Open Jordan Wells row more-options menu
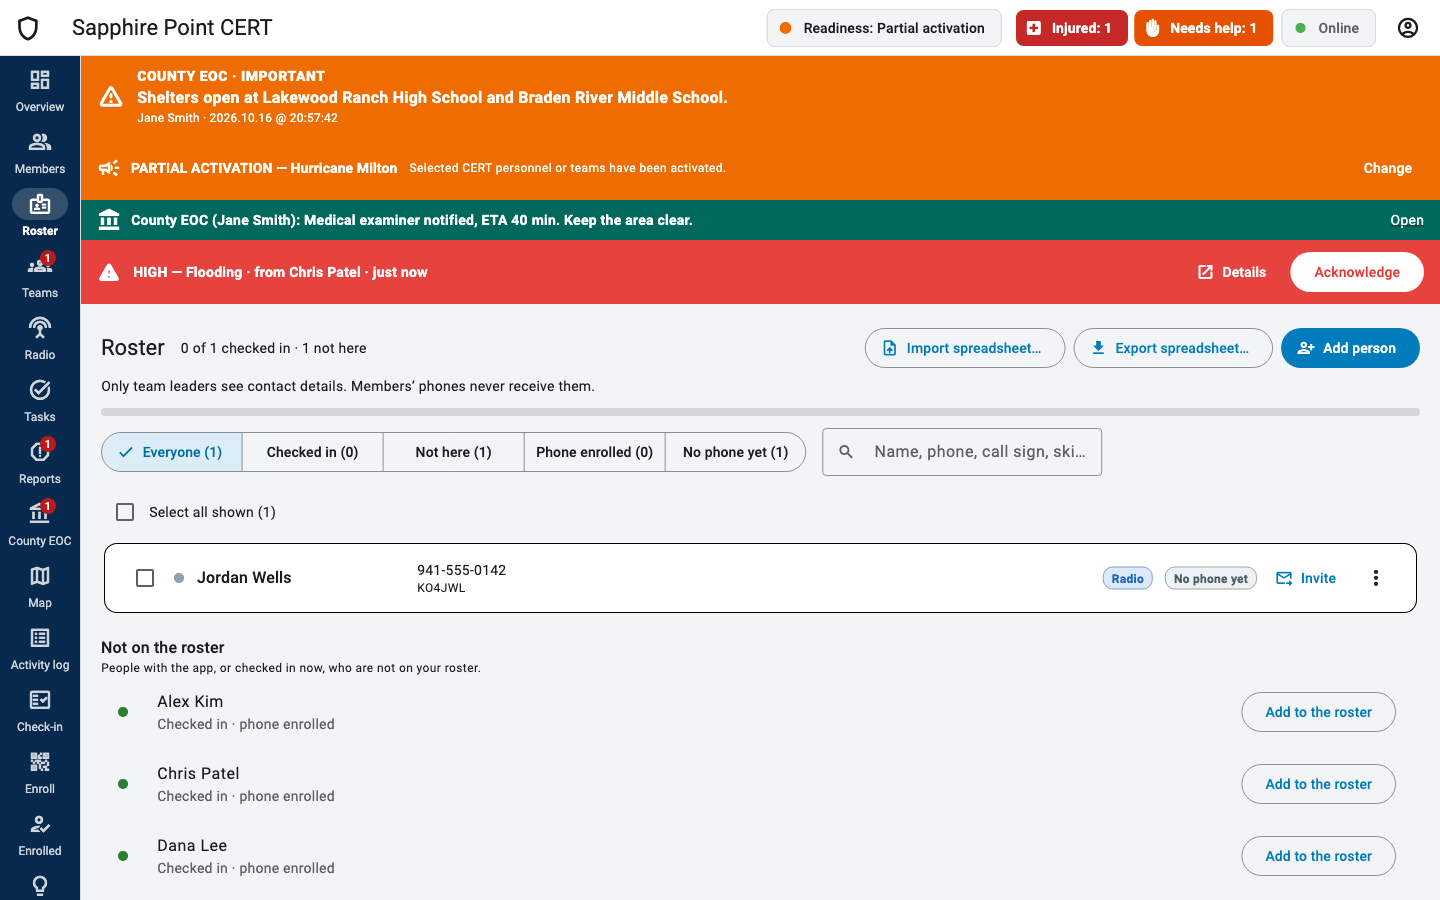This screenshot has width=1440, height=900. pos(1376,578)
